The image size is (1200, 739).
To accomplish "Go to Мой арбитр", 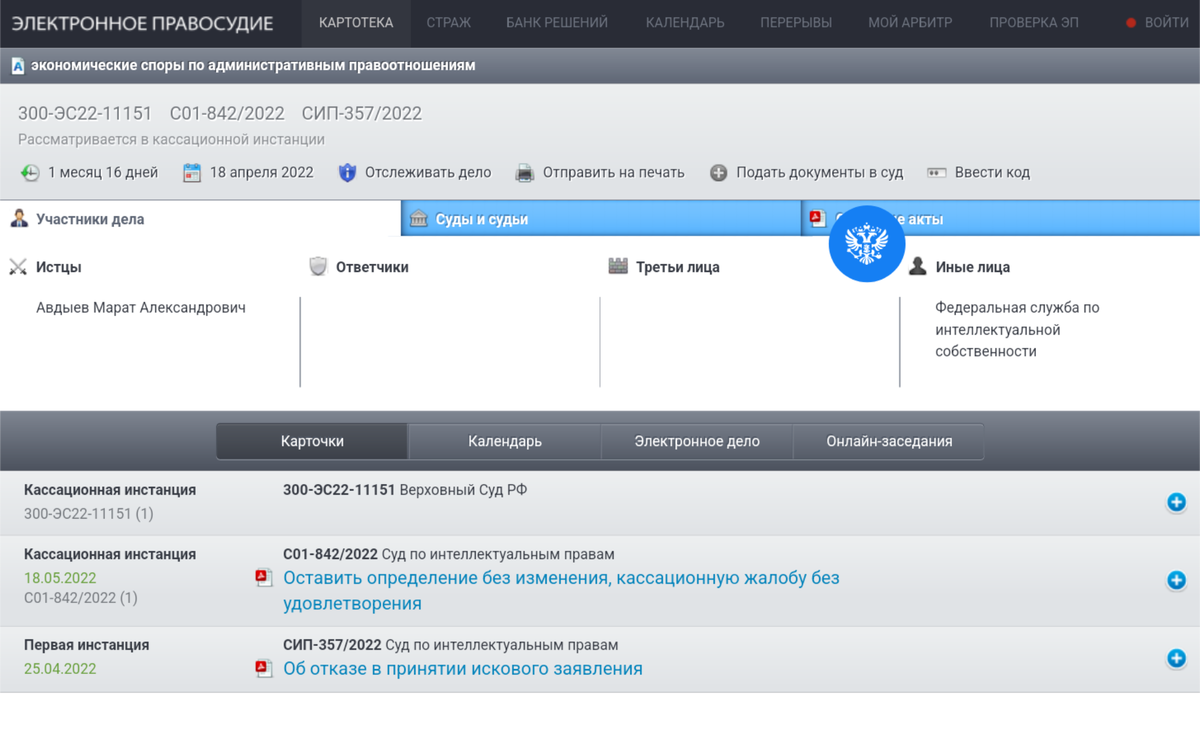I will tap(910, 23).
